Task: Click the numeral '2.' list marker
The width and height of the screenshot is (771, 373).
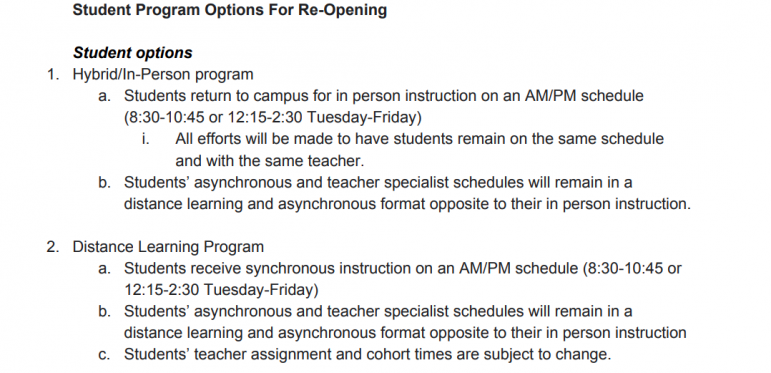Action: click(x=53, y=246)
